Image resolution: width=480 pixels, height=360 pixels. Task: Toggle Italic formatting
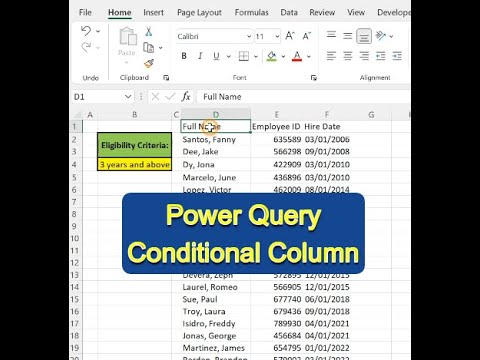click(x=200, y=56)
